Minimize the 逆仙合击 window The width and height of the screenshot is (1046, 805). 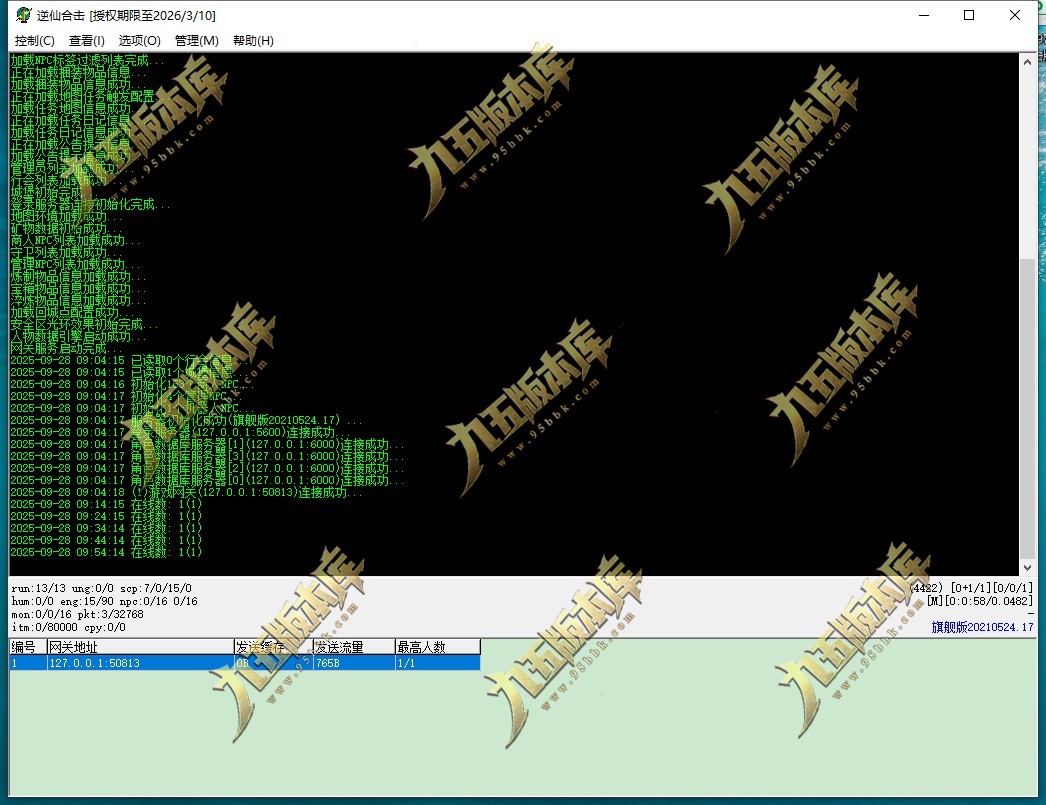pyautogui.click(x=924, y=15)
